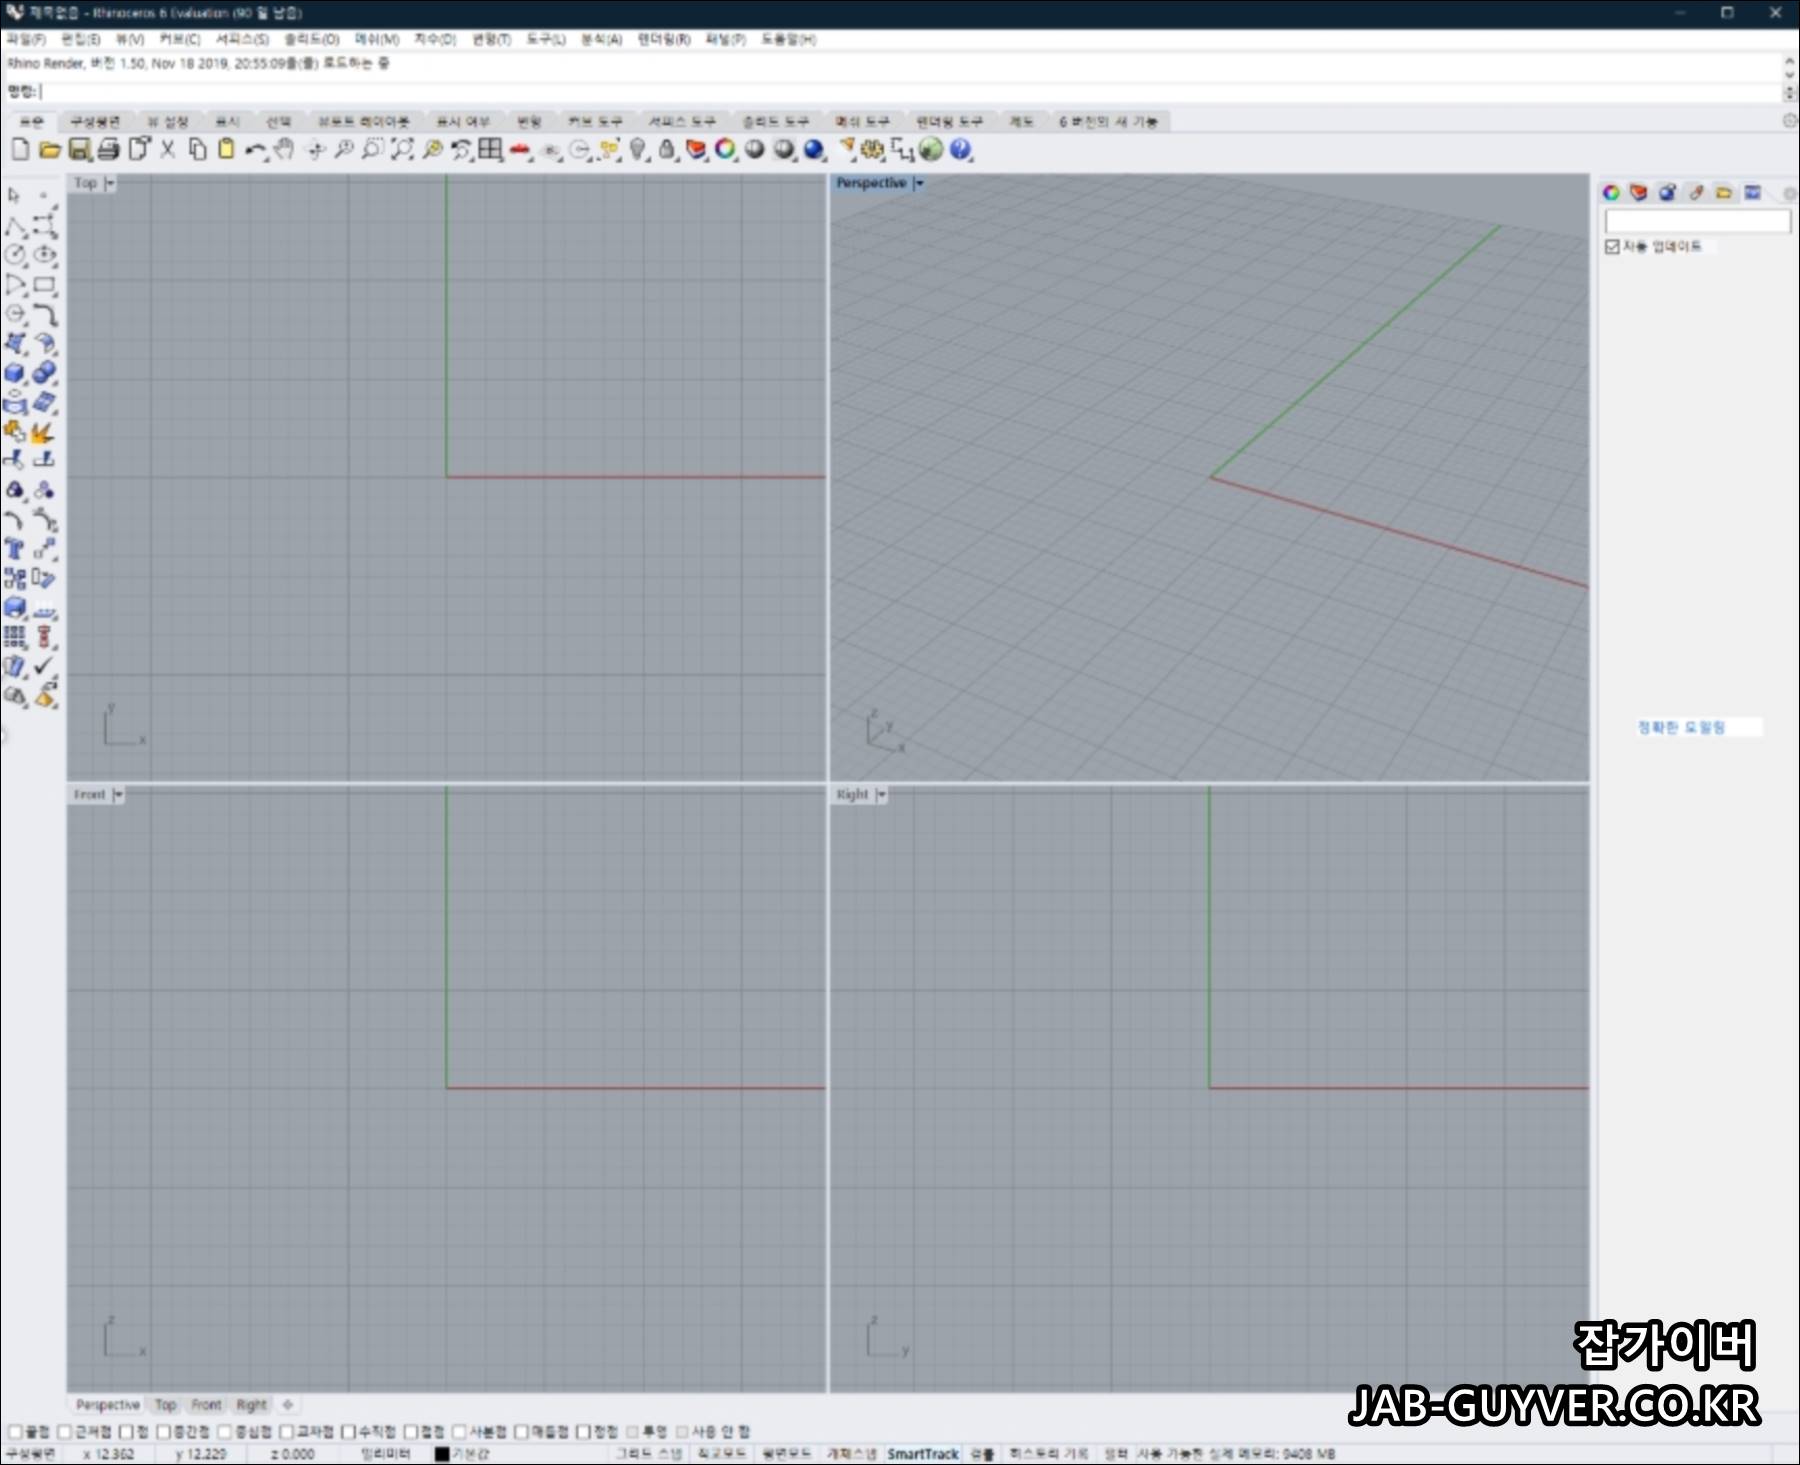Screen dimensions: 1800x1465
Task: Open the Right viewport title dropdown arrow
Action: coord(881,795)
